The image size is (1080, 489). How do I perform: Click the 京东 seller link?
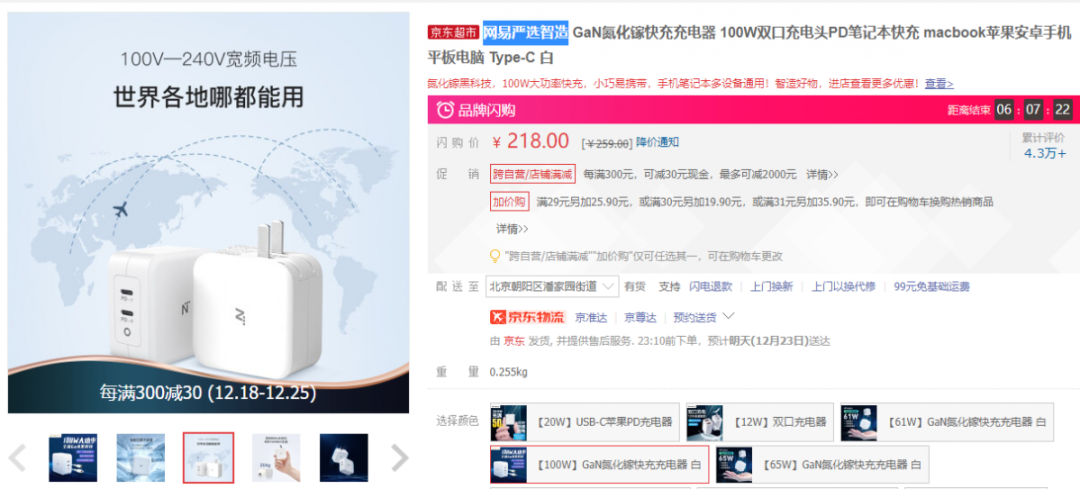tap(514, 341)
